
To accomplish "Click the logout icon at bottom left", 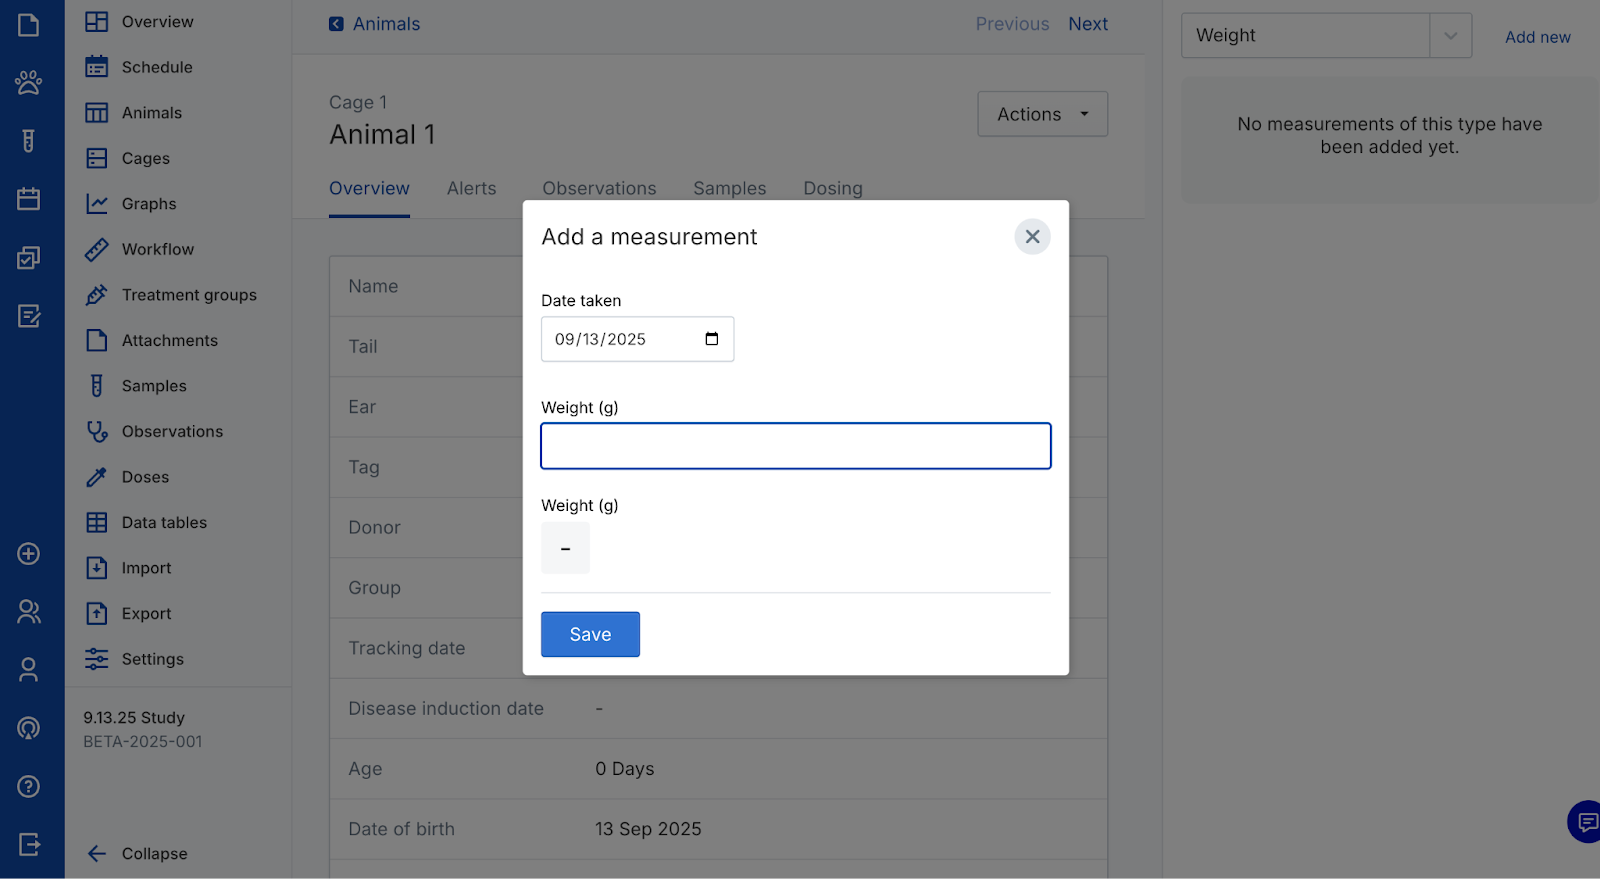I will click(x=28, y=845).
